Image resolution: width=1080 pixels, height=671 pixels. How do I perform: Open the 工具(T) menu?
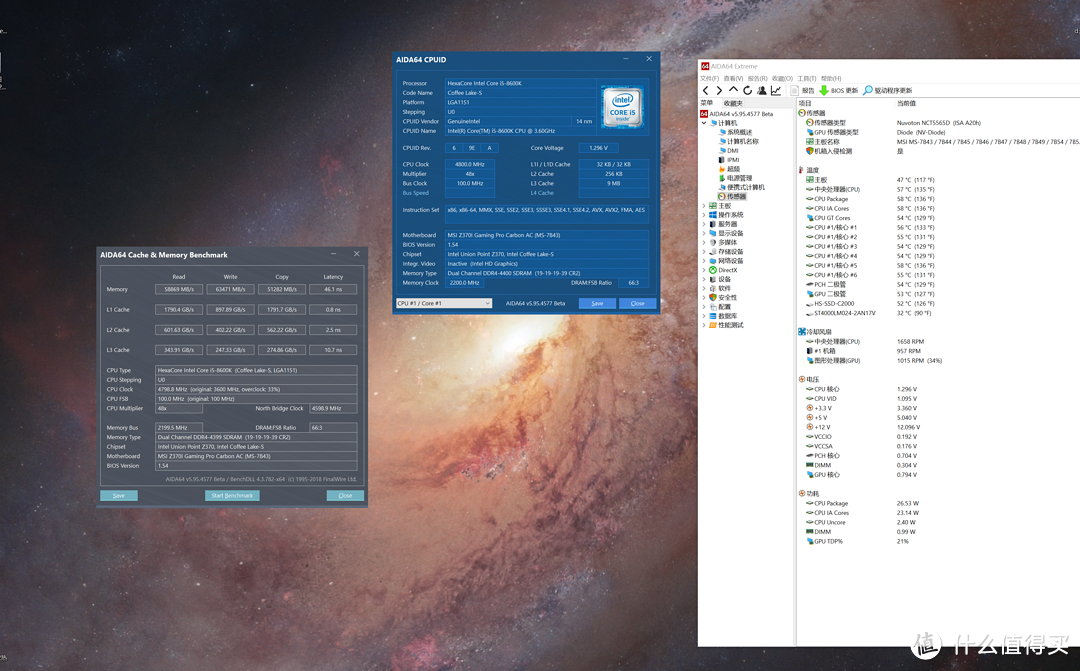click(807, 79)
